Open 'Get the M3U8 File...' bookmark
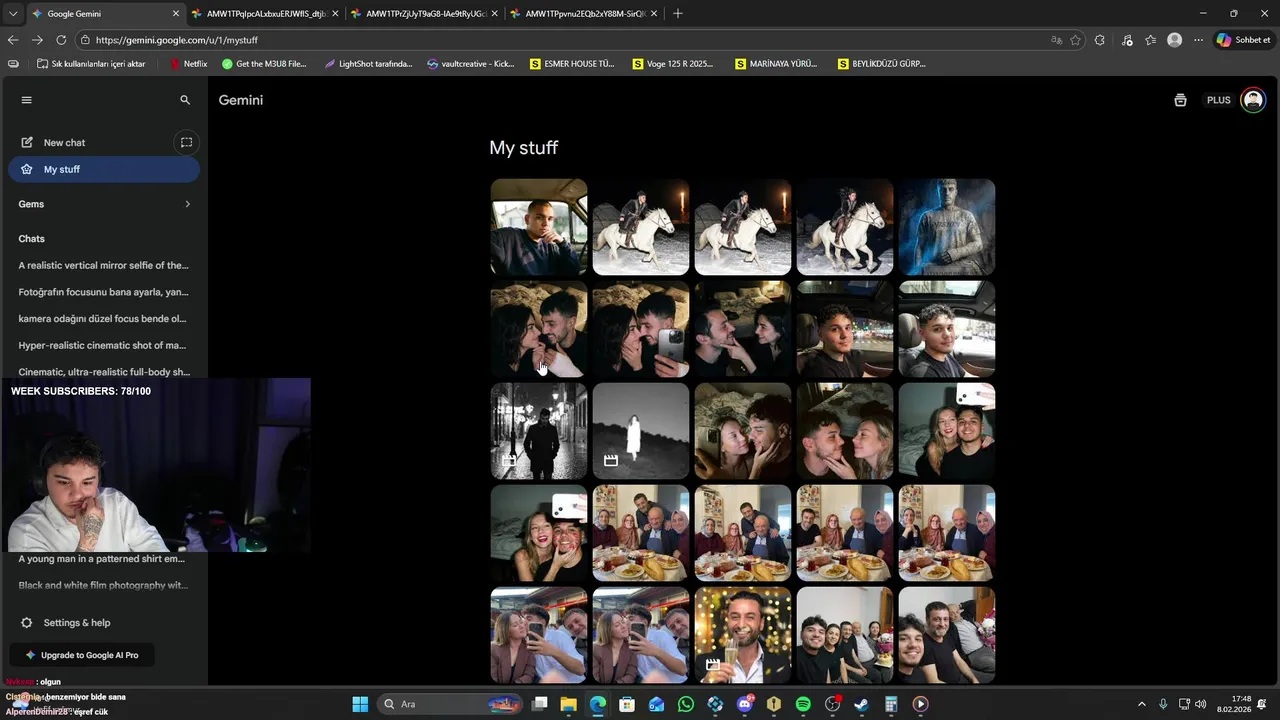1280x720 pixels. [x=264, y=64]
